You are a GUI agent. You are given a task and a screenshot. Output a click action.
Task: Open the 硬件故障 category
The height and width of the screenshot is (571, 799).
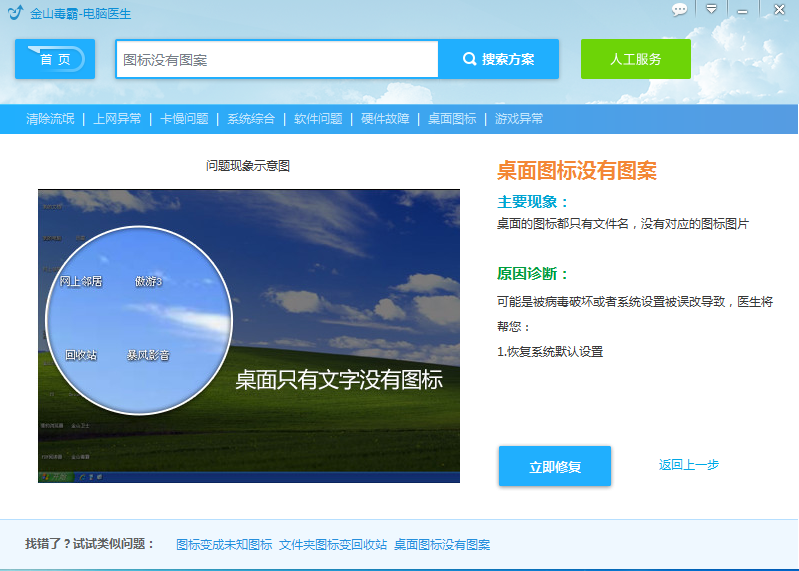coord(385,119)
